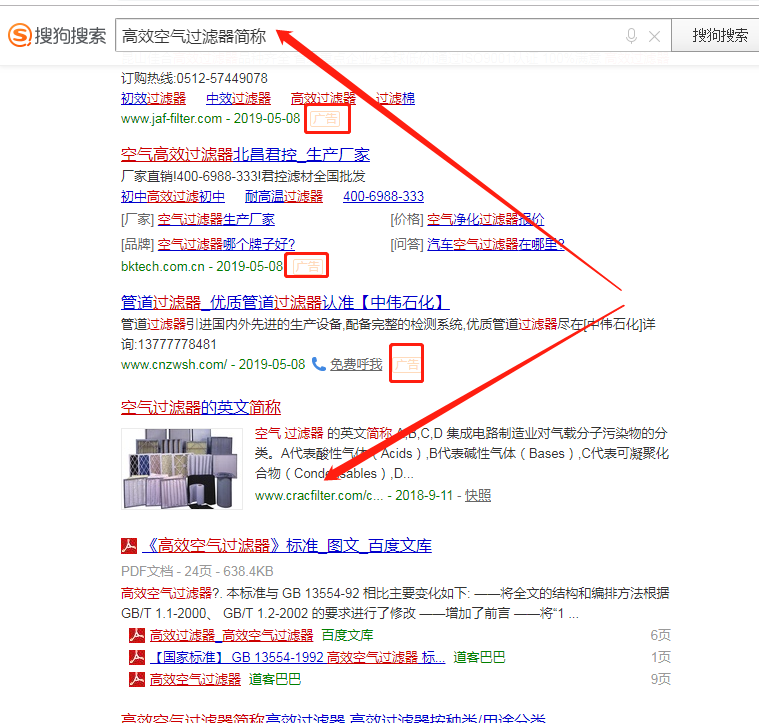
Task: Click the 免费呼我 free call link
Action: 356,364
